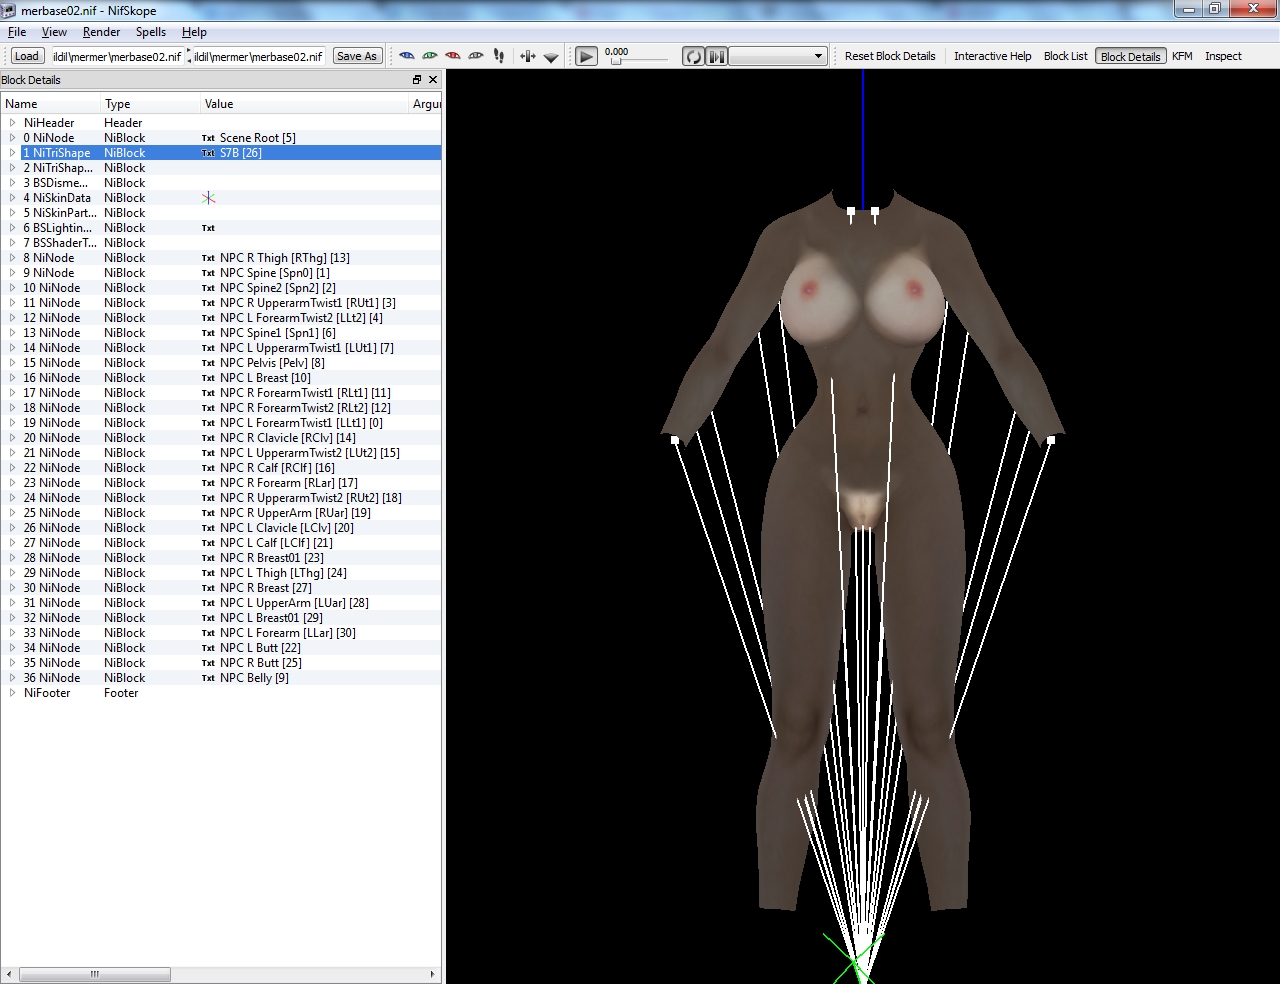Click Txt icon beside NPC Belly [9]
Image resolution: width=1280 pixels, height=984 pixels.
click(208, 678)
